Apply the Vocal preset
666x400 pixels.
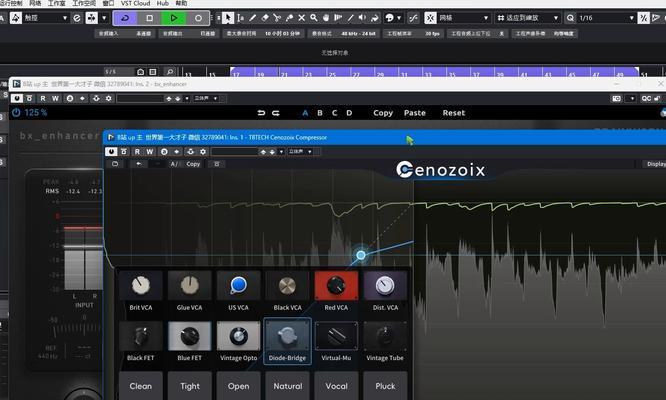(x=336, y=386)
